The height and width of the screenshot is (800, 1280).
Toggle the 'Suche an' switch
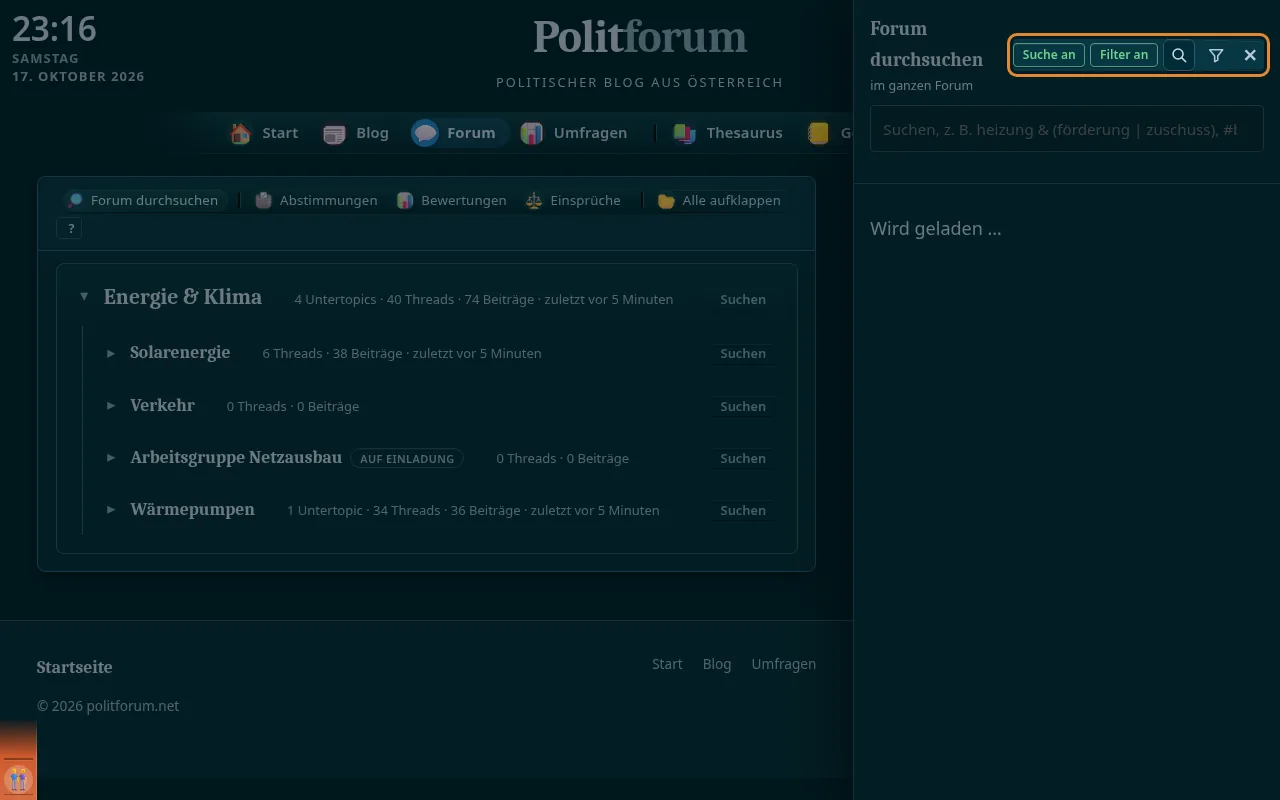coord(1049,55)
